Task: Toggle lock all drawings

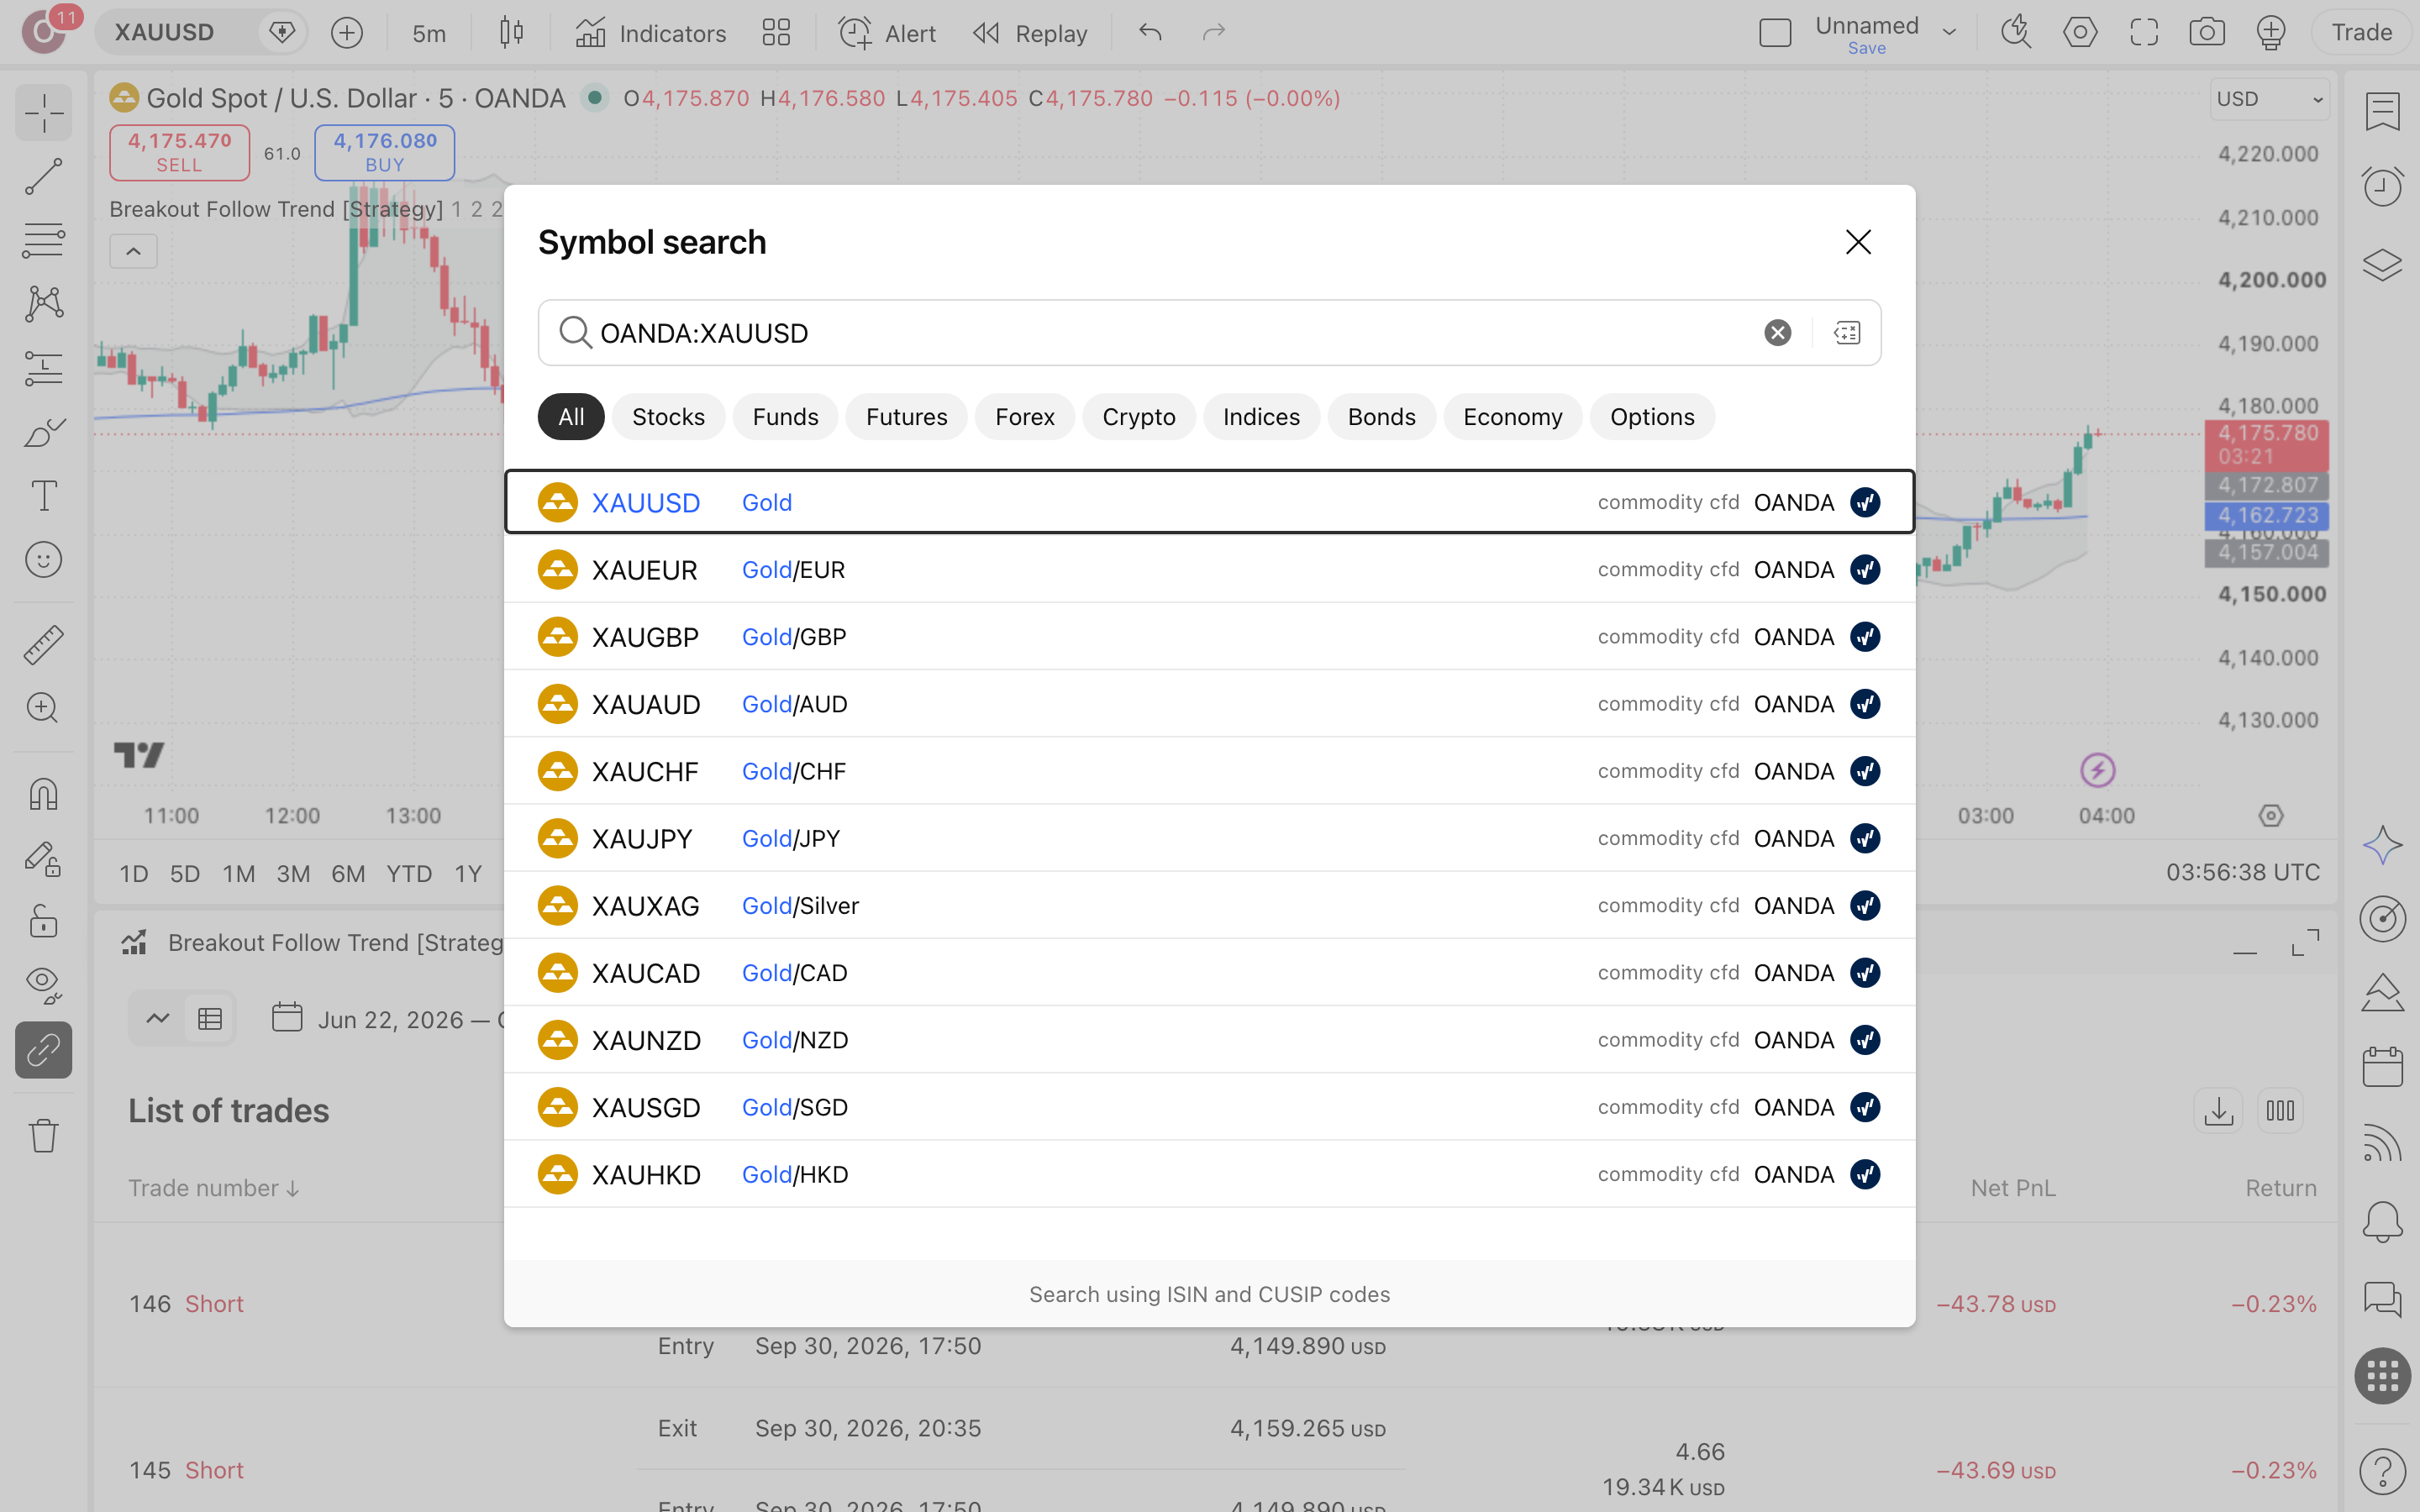Action: pos(43,921)
